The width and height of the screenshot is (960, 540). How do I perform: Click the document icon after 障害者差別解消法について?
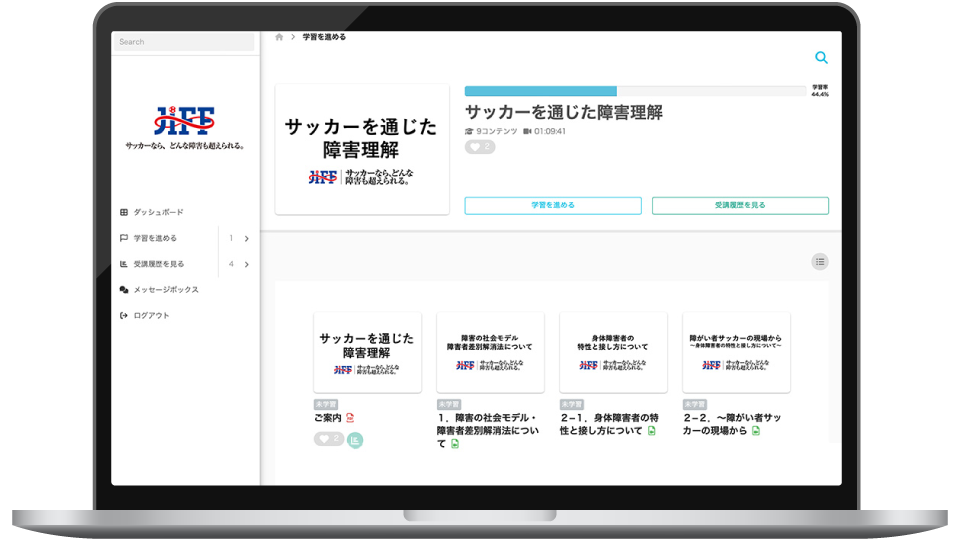[455, 444]
